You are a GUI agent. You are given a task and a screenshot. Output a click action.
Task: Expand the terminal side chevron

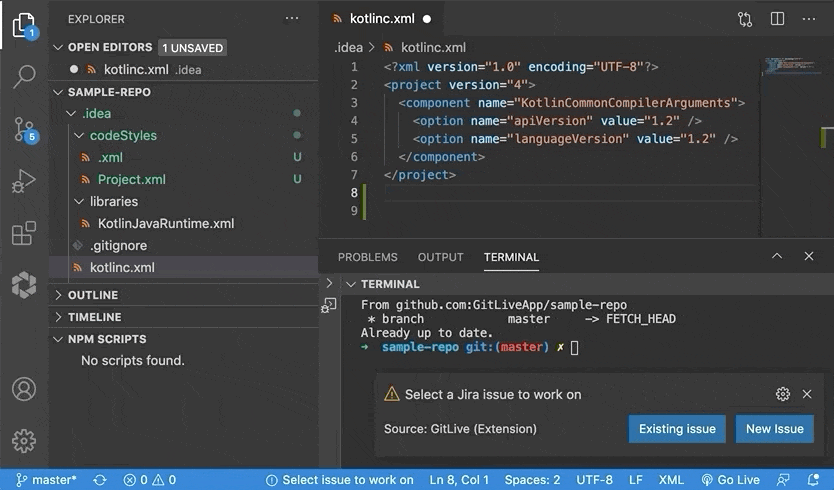click(x=329, y=283)
